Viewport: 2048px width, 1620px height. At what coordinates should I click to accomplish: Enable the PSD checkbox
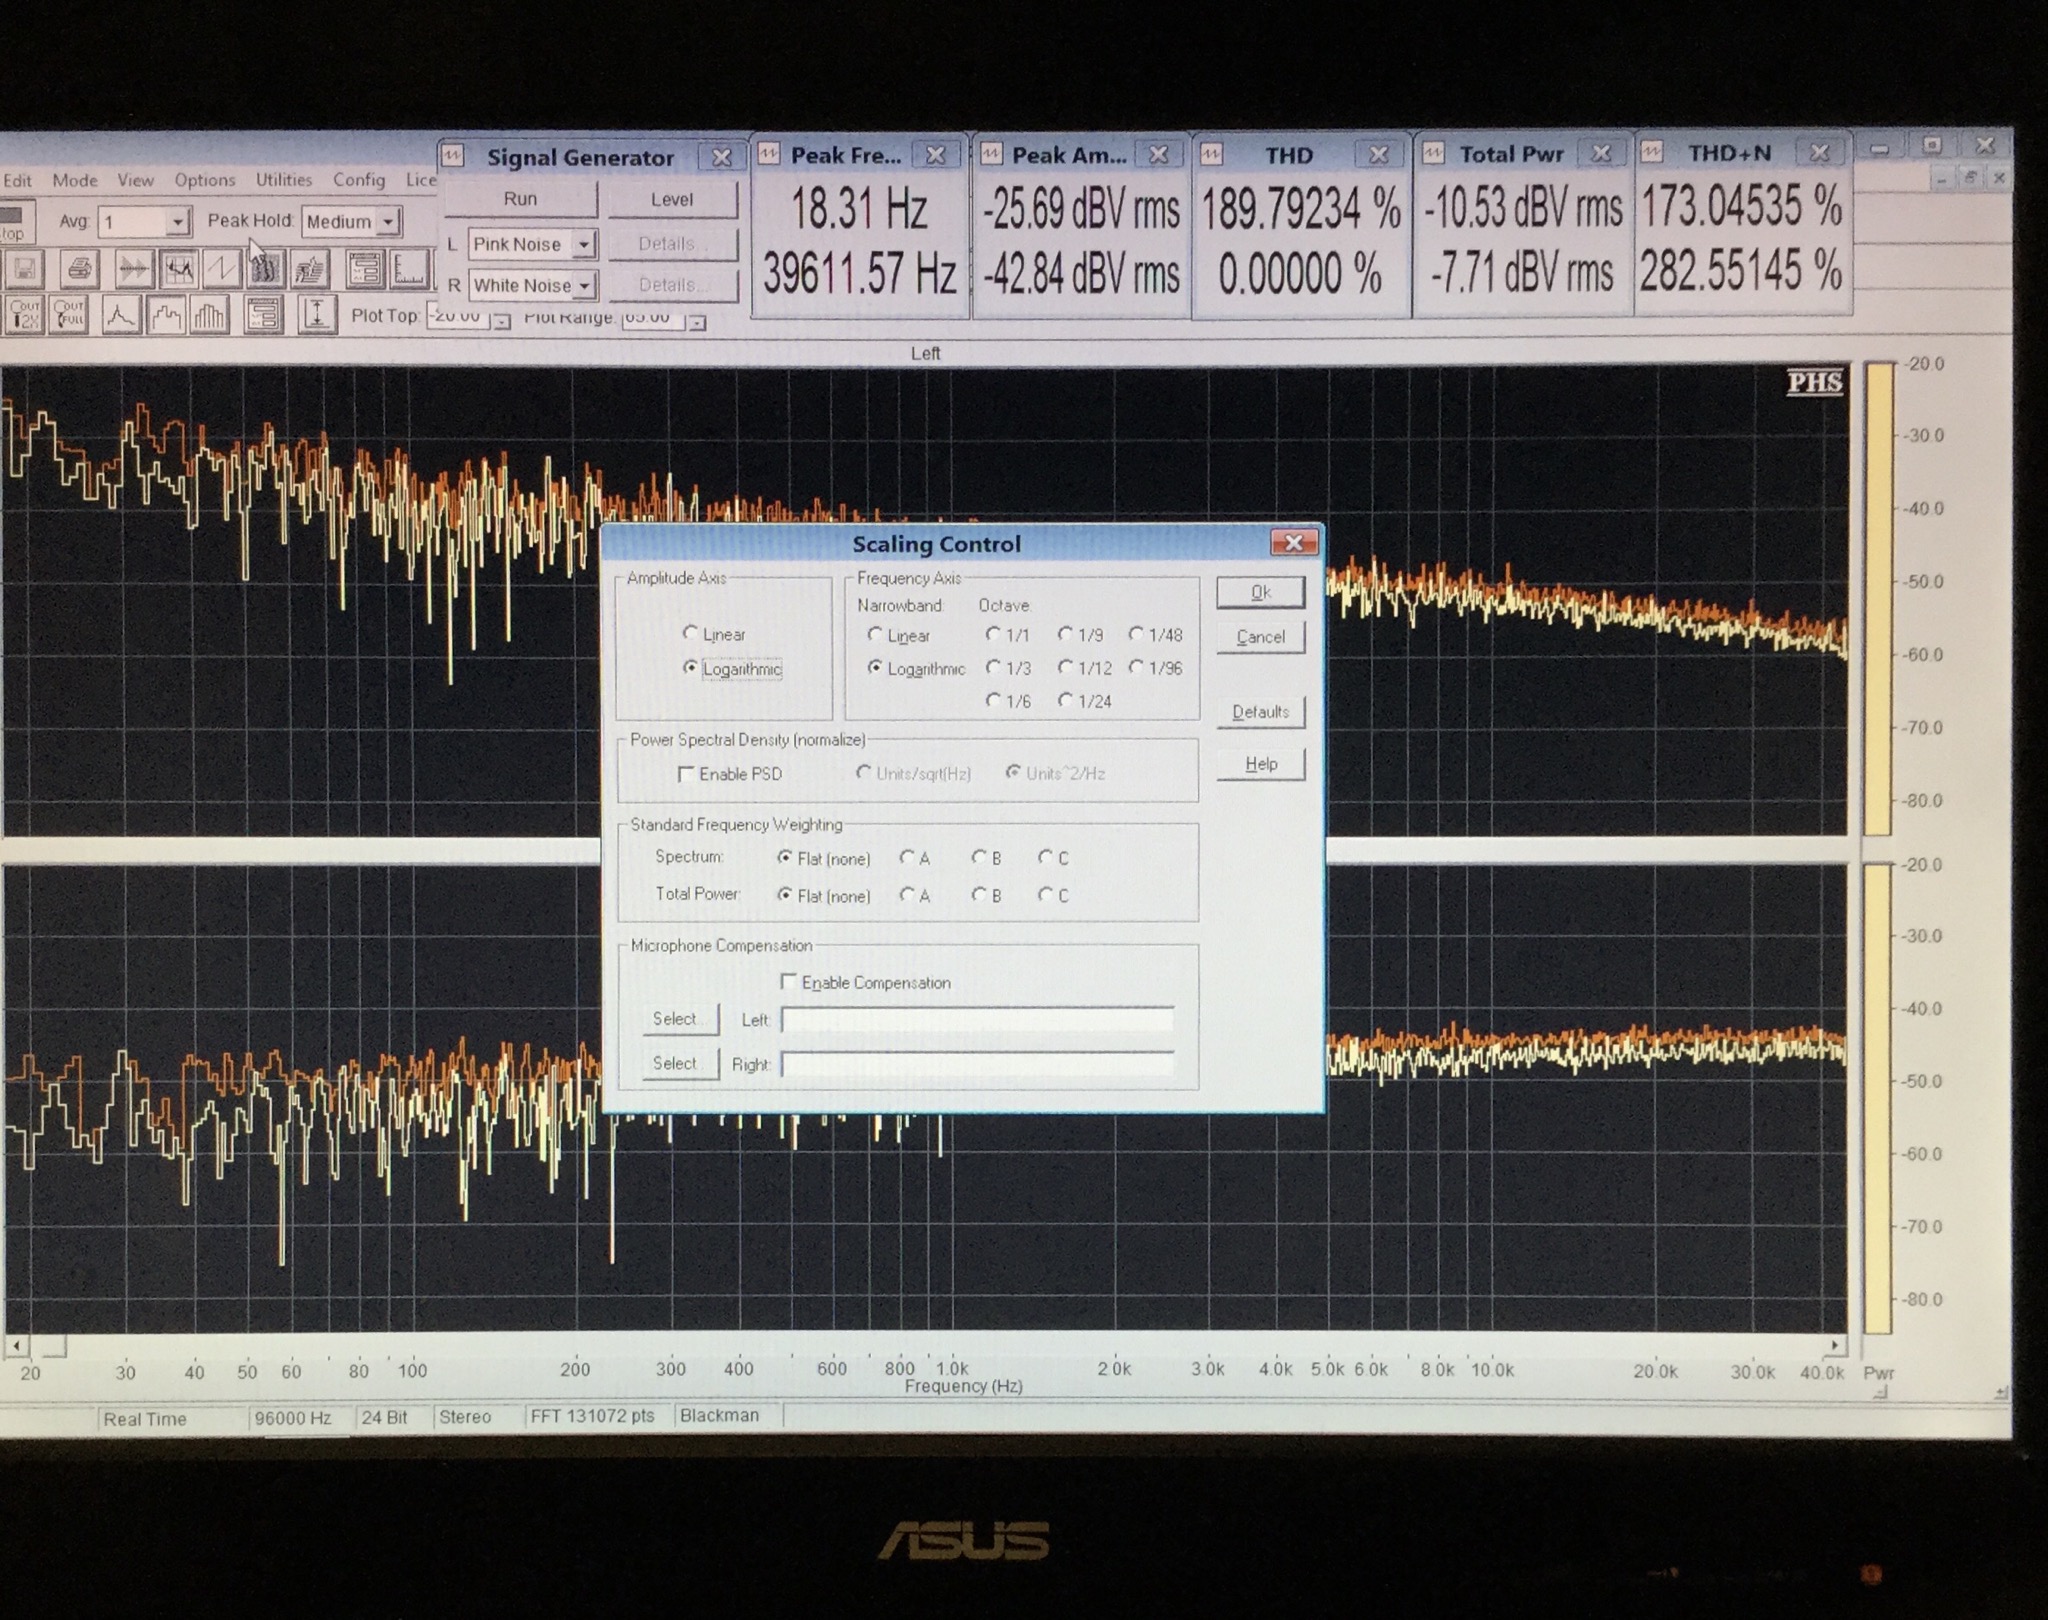click(686, 774)
